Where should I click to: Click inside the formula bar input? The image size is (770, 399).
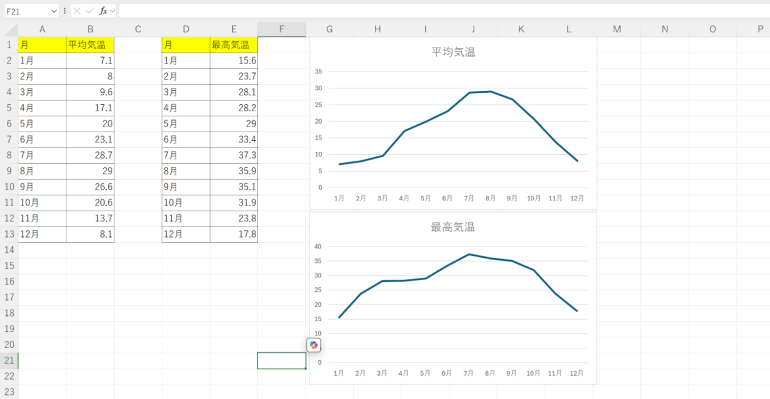point(444,11)
